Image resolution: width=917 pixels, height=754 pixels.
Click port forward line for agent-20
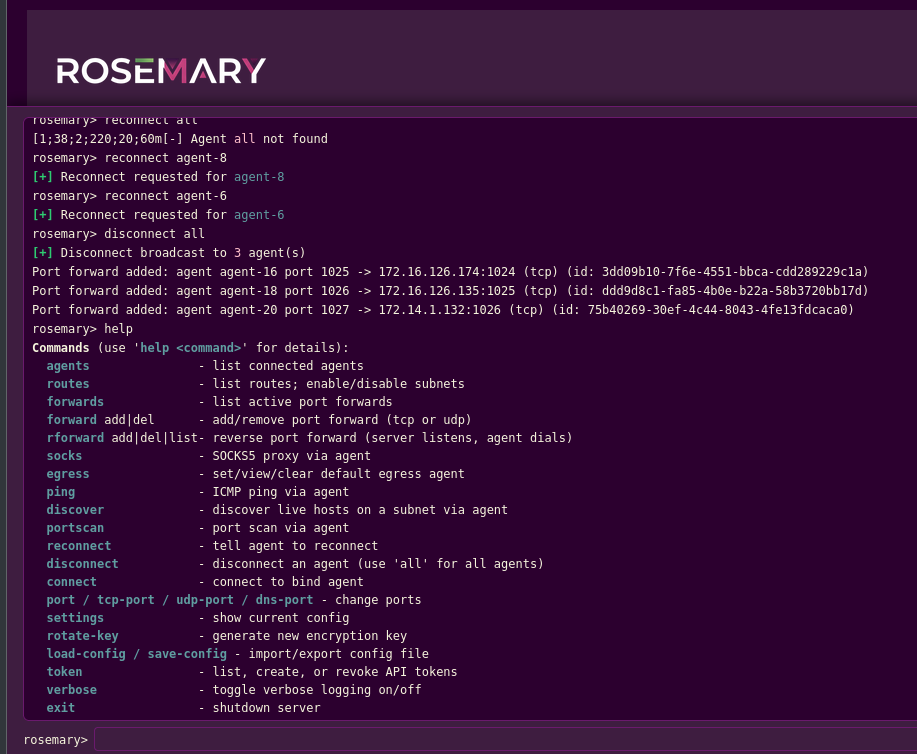point(443,310)
